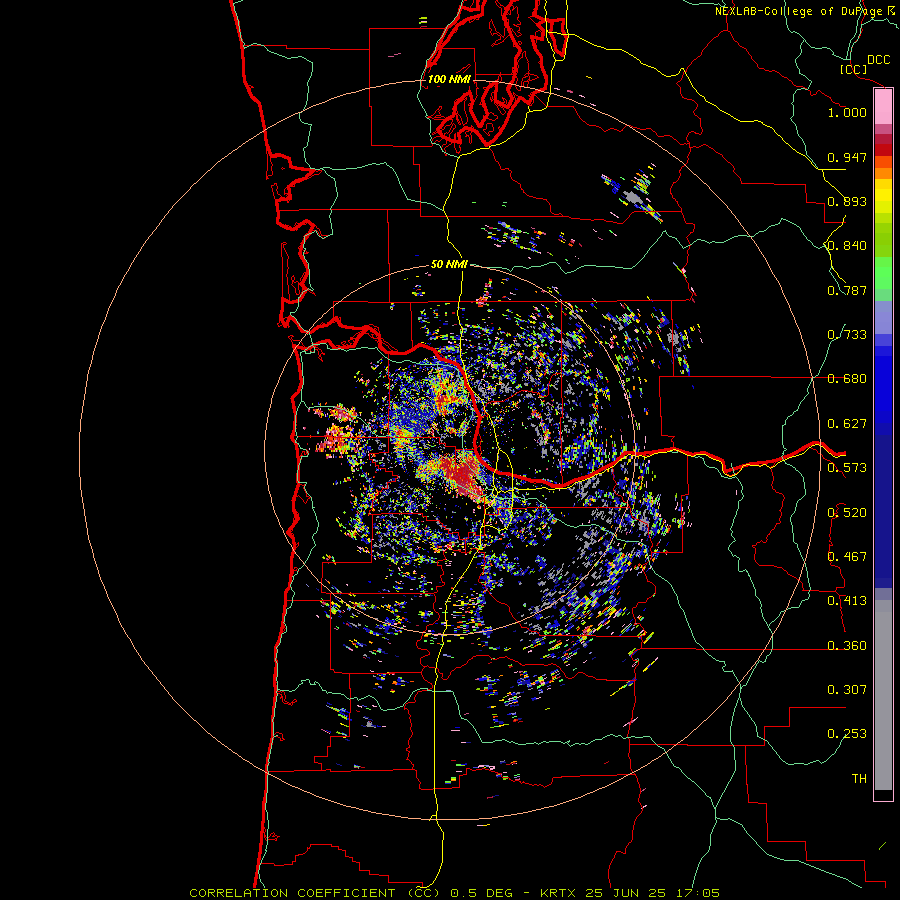
Task: Click the KRTX radar site identifier
Action: [x=558, y=893]
